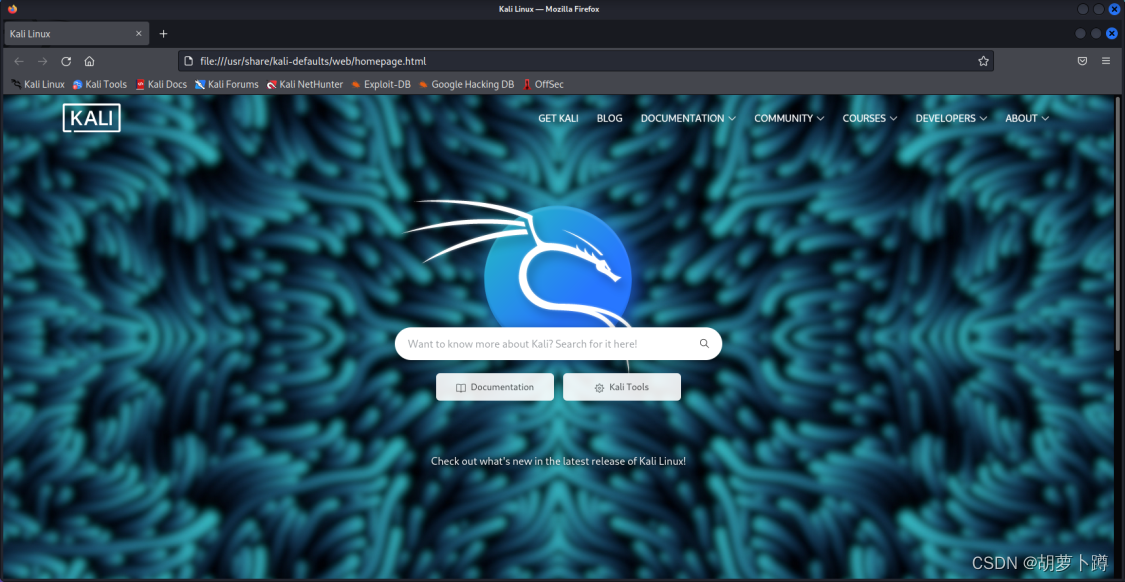Open the OffSec bookmark
The height and width of the screenshot is (582, 1125).
pos(543,85)
